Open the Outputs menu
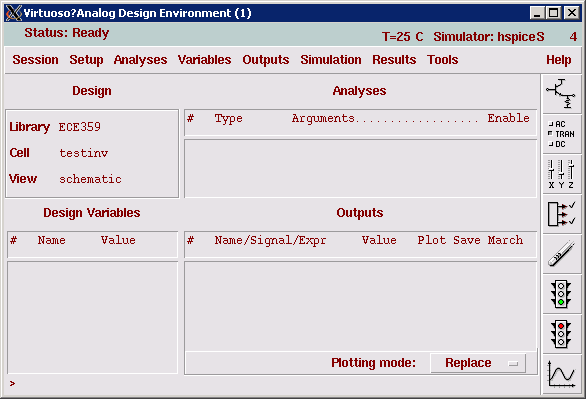This screenshot has width=586, height=399. [266, 60]
